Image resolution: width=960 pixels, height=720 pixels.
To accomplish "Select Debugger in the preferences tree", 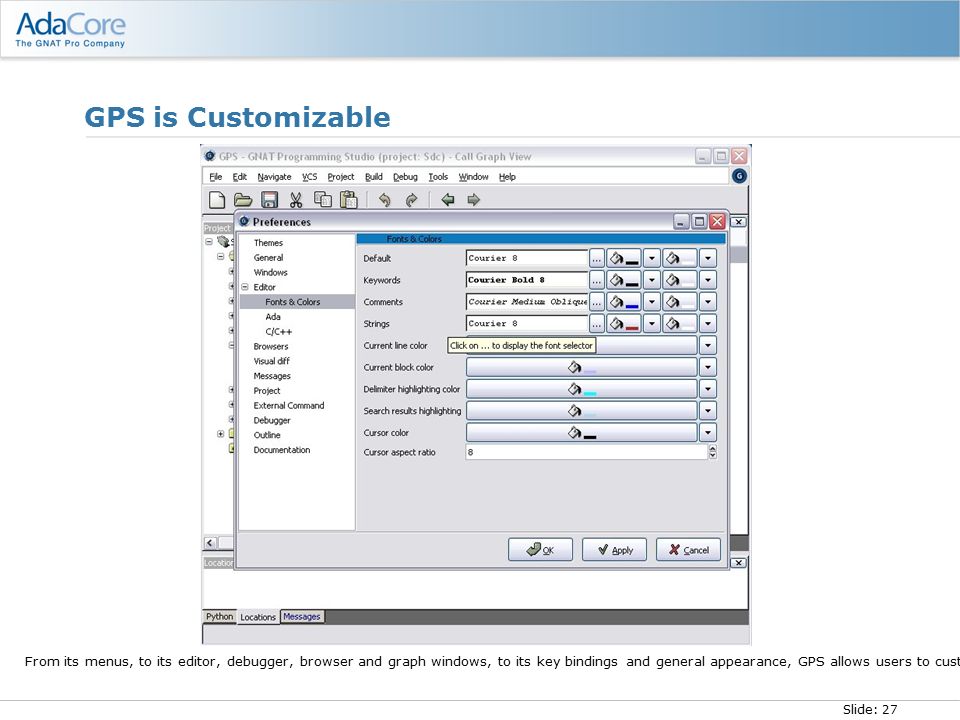I will pos(272,420).
